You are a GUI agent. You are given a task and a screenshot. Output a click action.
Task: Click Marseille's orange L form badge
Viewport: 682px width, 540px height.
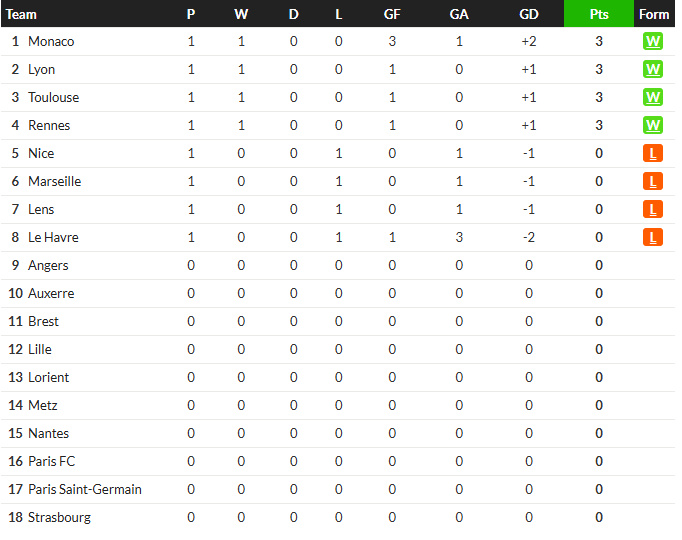pyautogui.click(x=652, y=181)
